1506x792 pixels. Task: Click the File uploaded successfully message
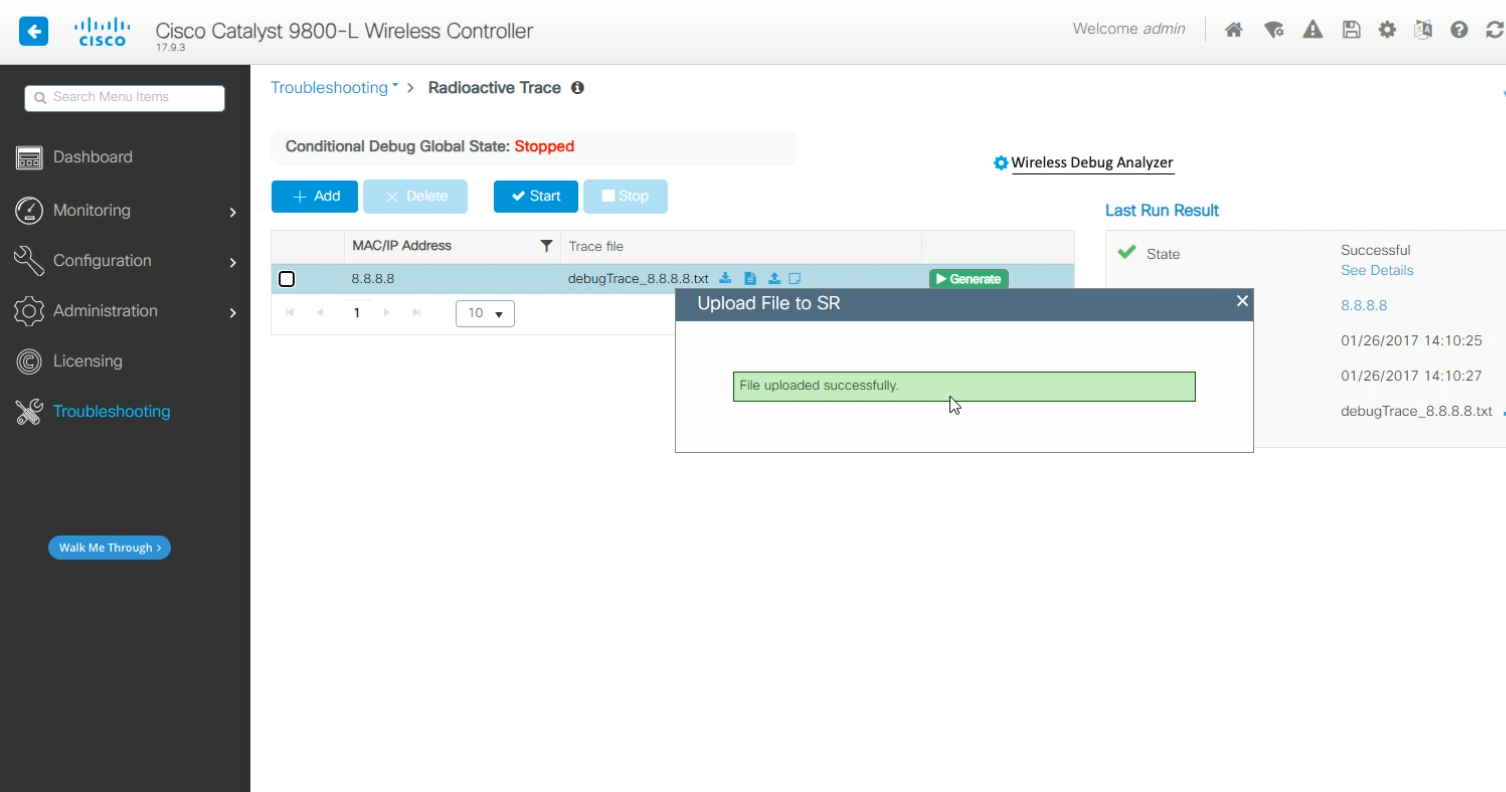click(964, 386)
